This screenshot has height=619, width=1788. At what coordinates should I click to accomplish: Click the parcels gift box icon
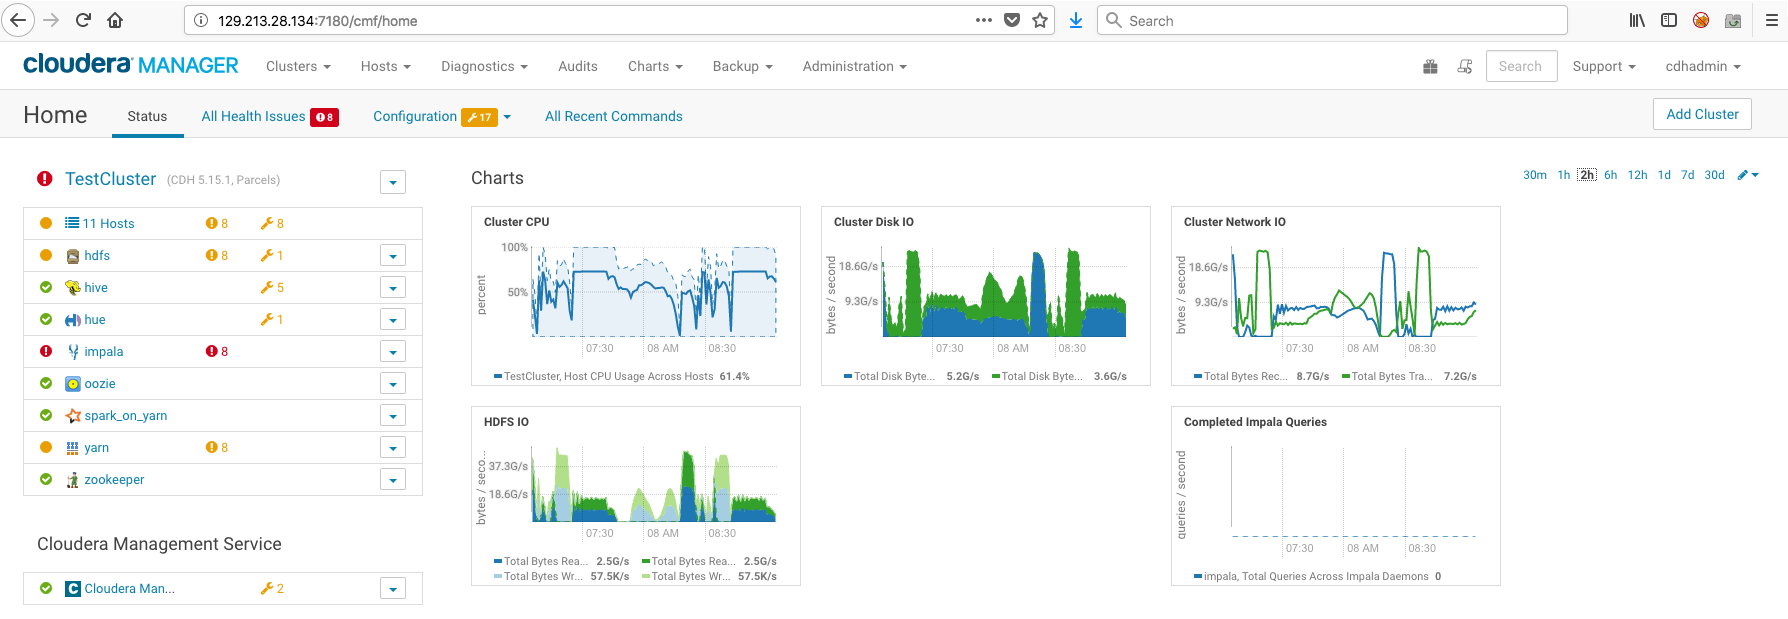click(x=1430, y=67)
